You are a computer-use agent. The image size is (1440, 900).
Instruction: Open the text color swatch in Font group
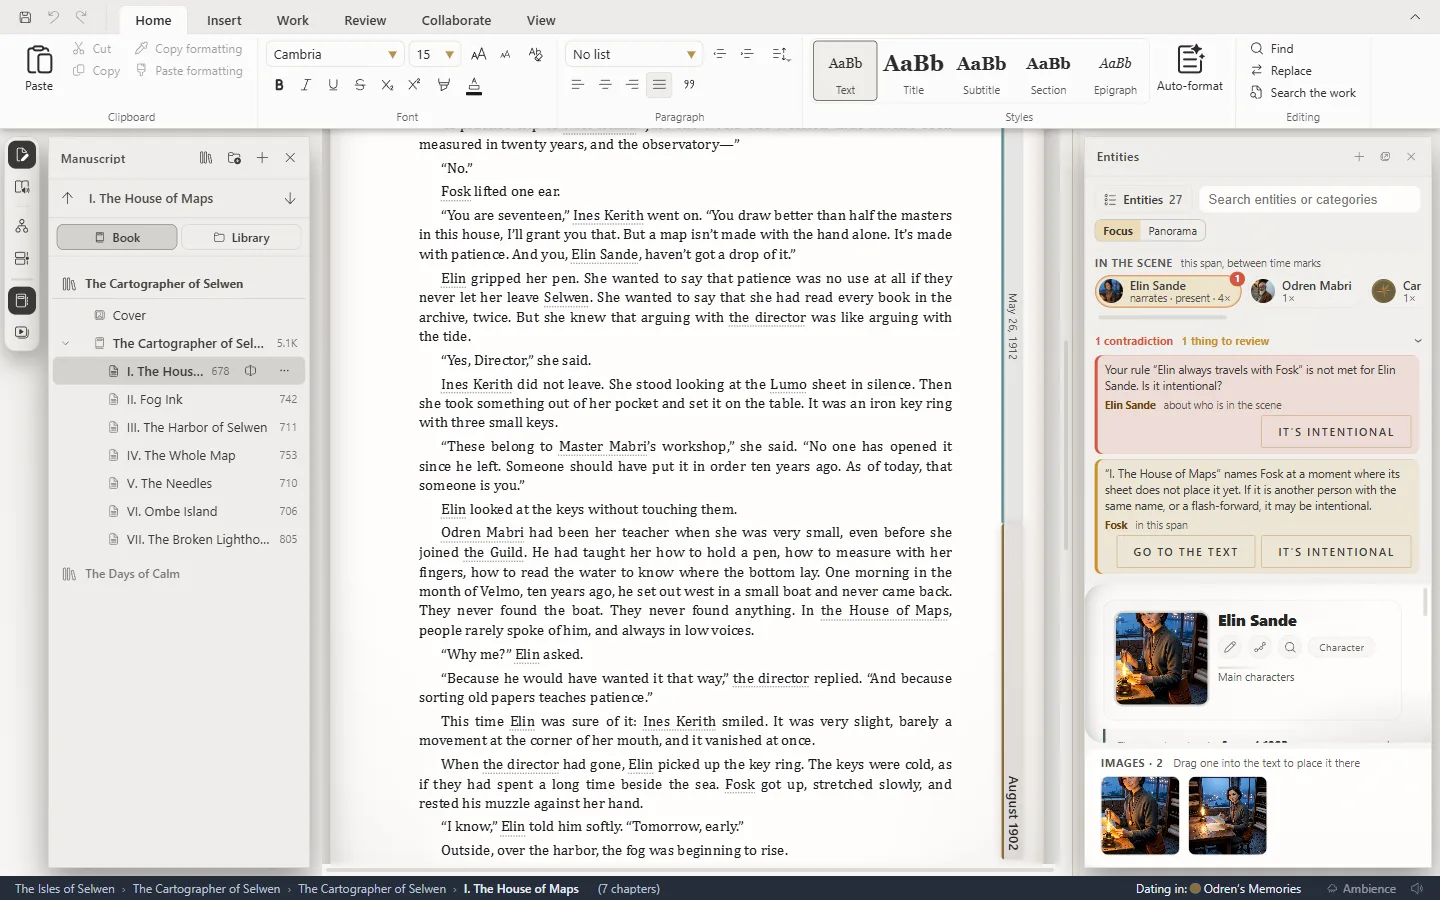coord(474,86)
